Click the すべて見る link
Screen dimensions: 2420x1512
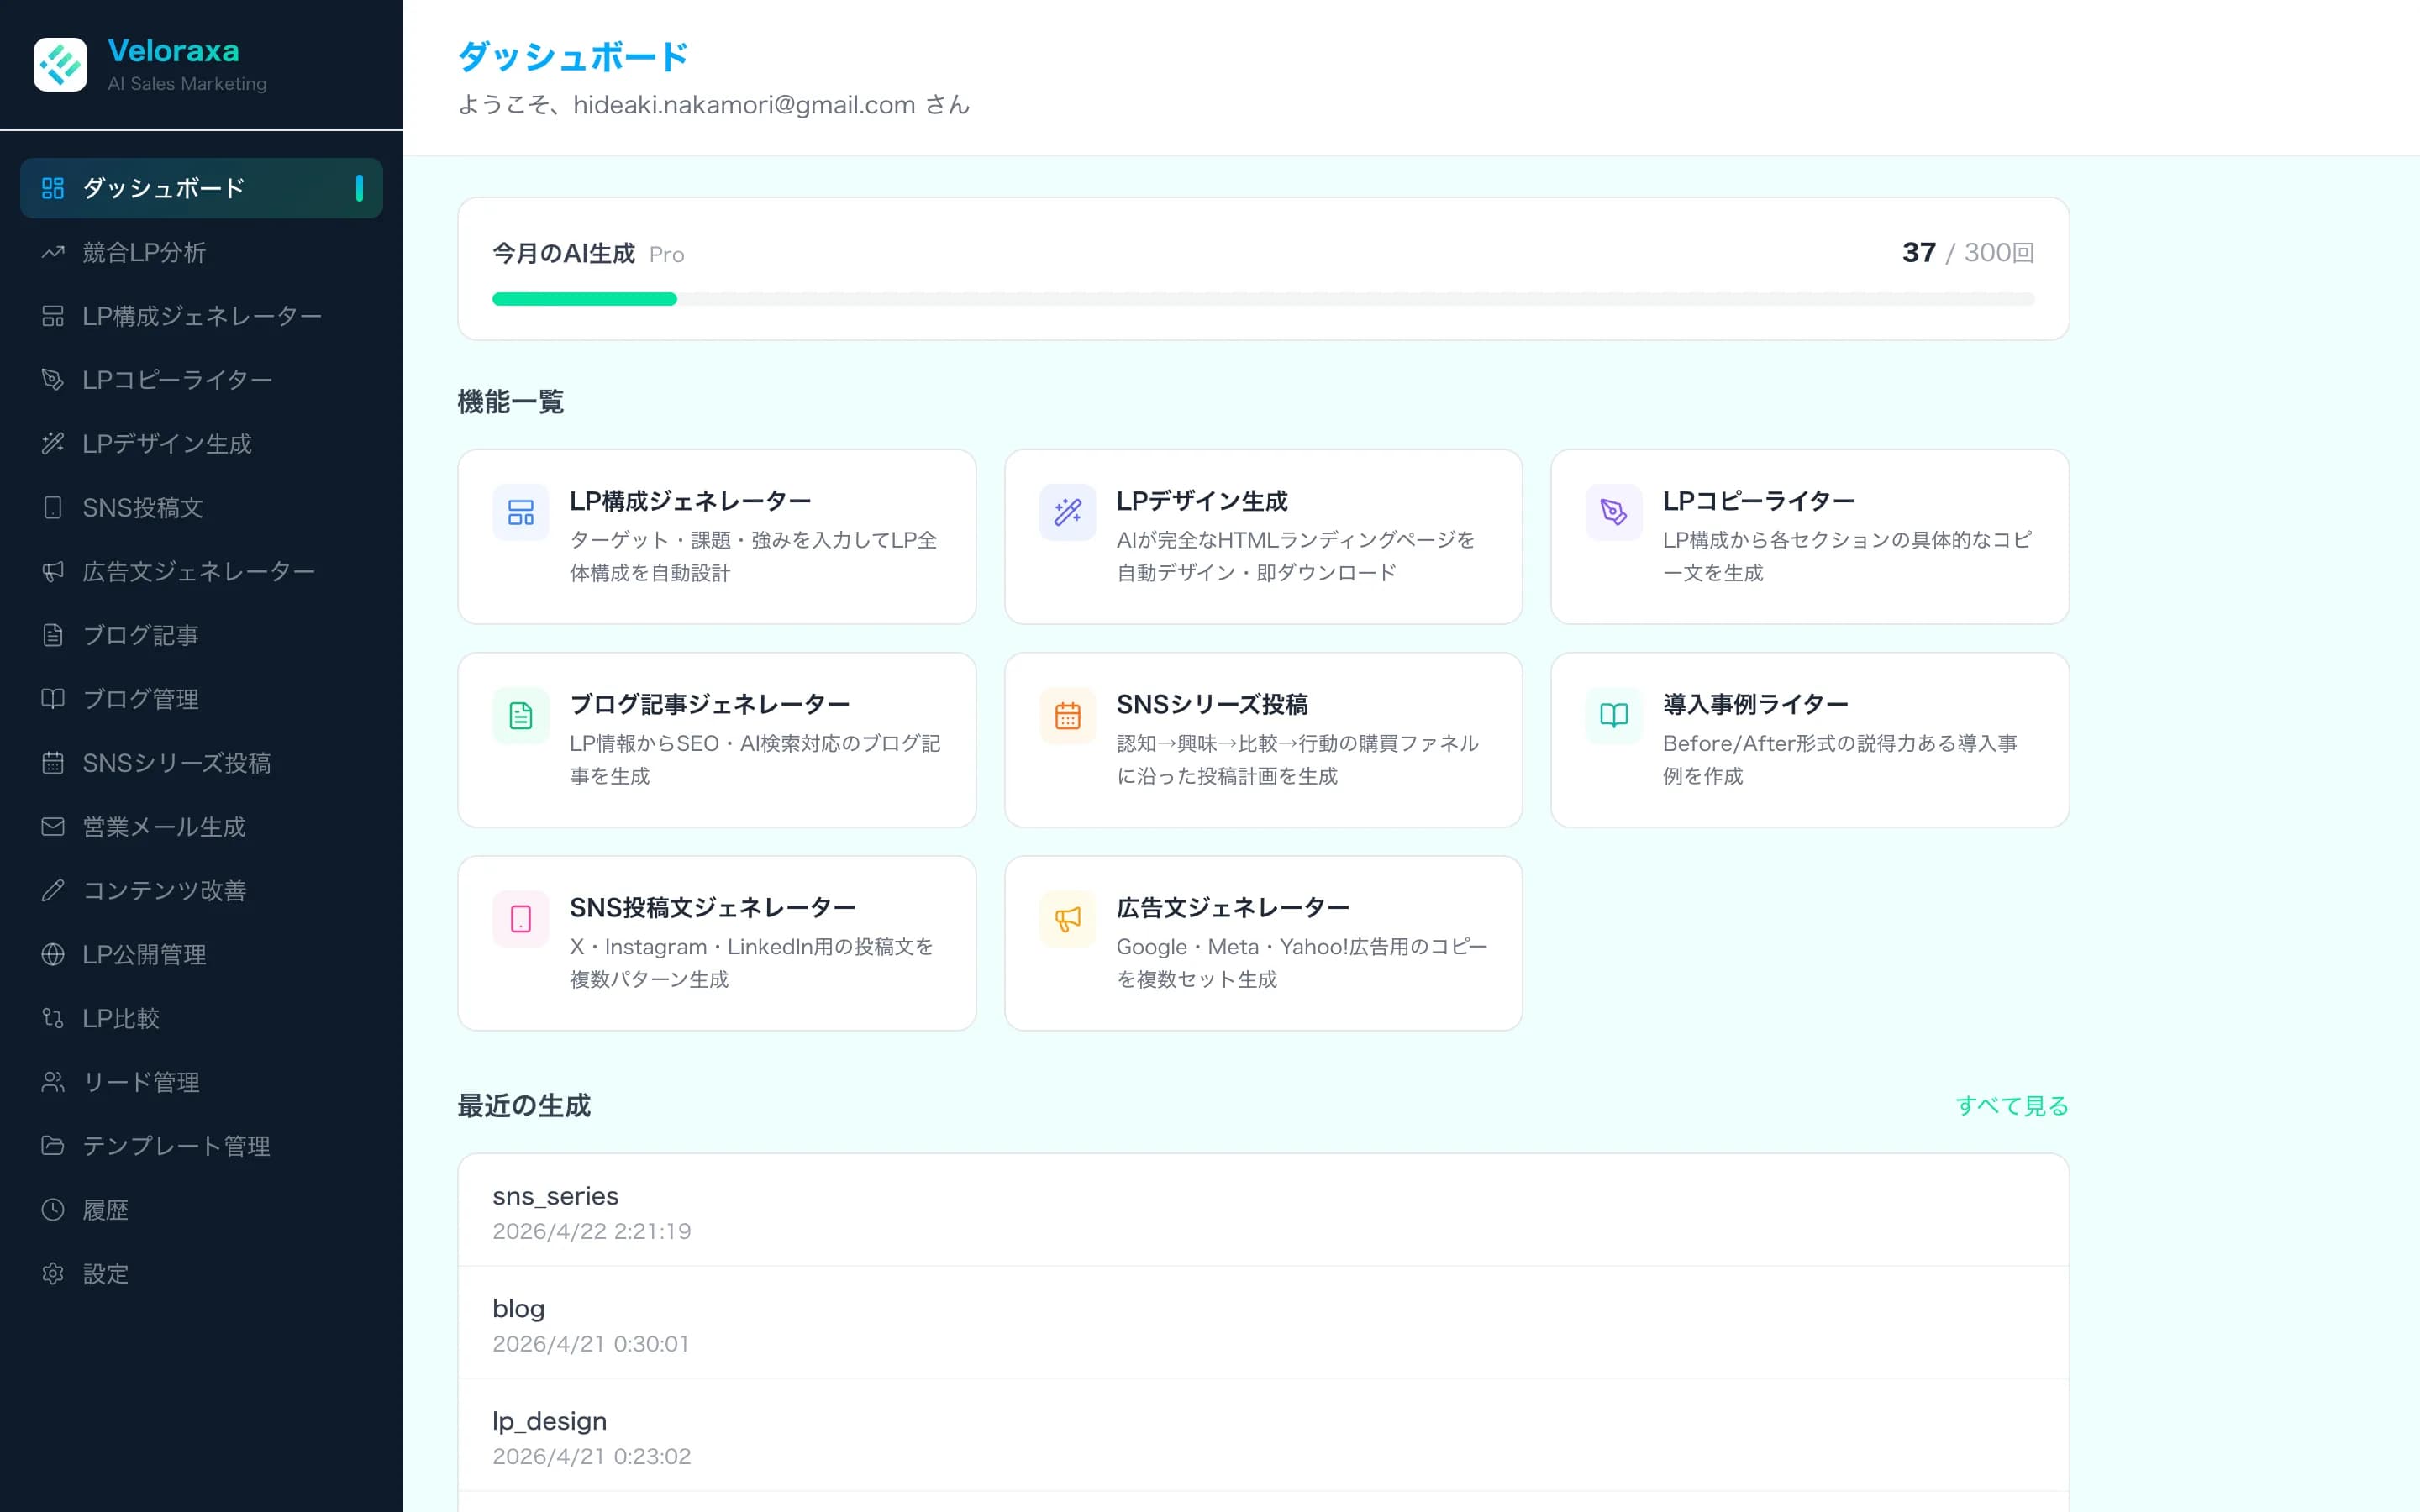[2011, 1106]
